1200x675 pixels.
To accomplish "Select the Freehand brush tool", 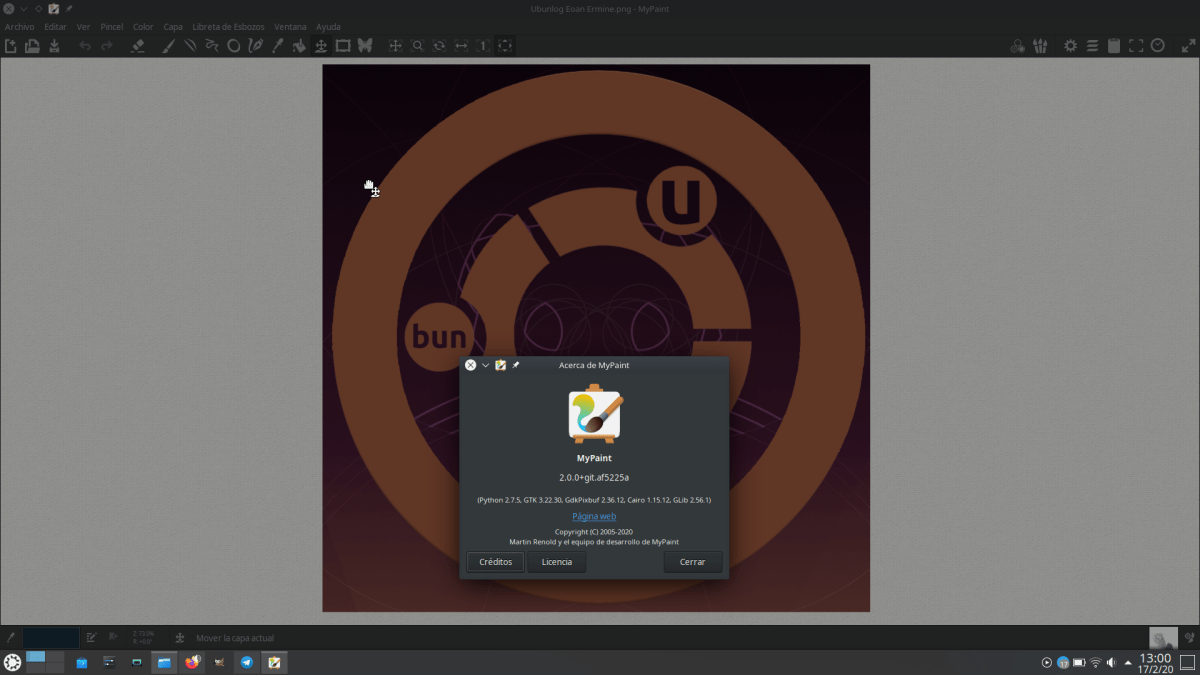I will (168, 45).
